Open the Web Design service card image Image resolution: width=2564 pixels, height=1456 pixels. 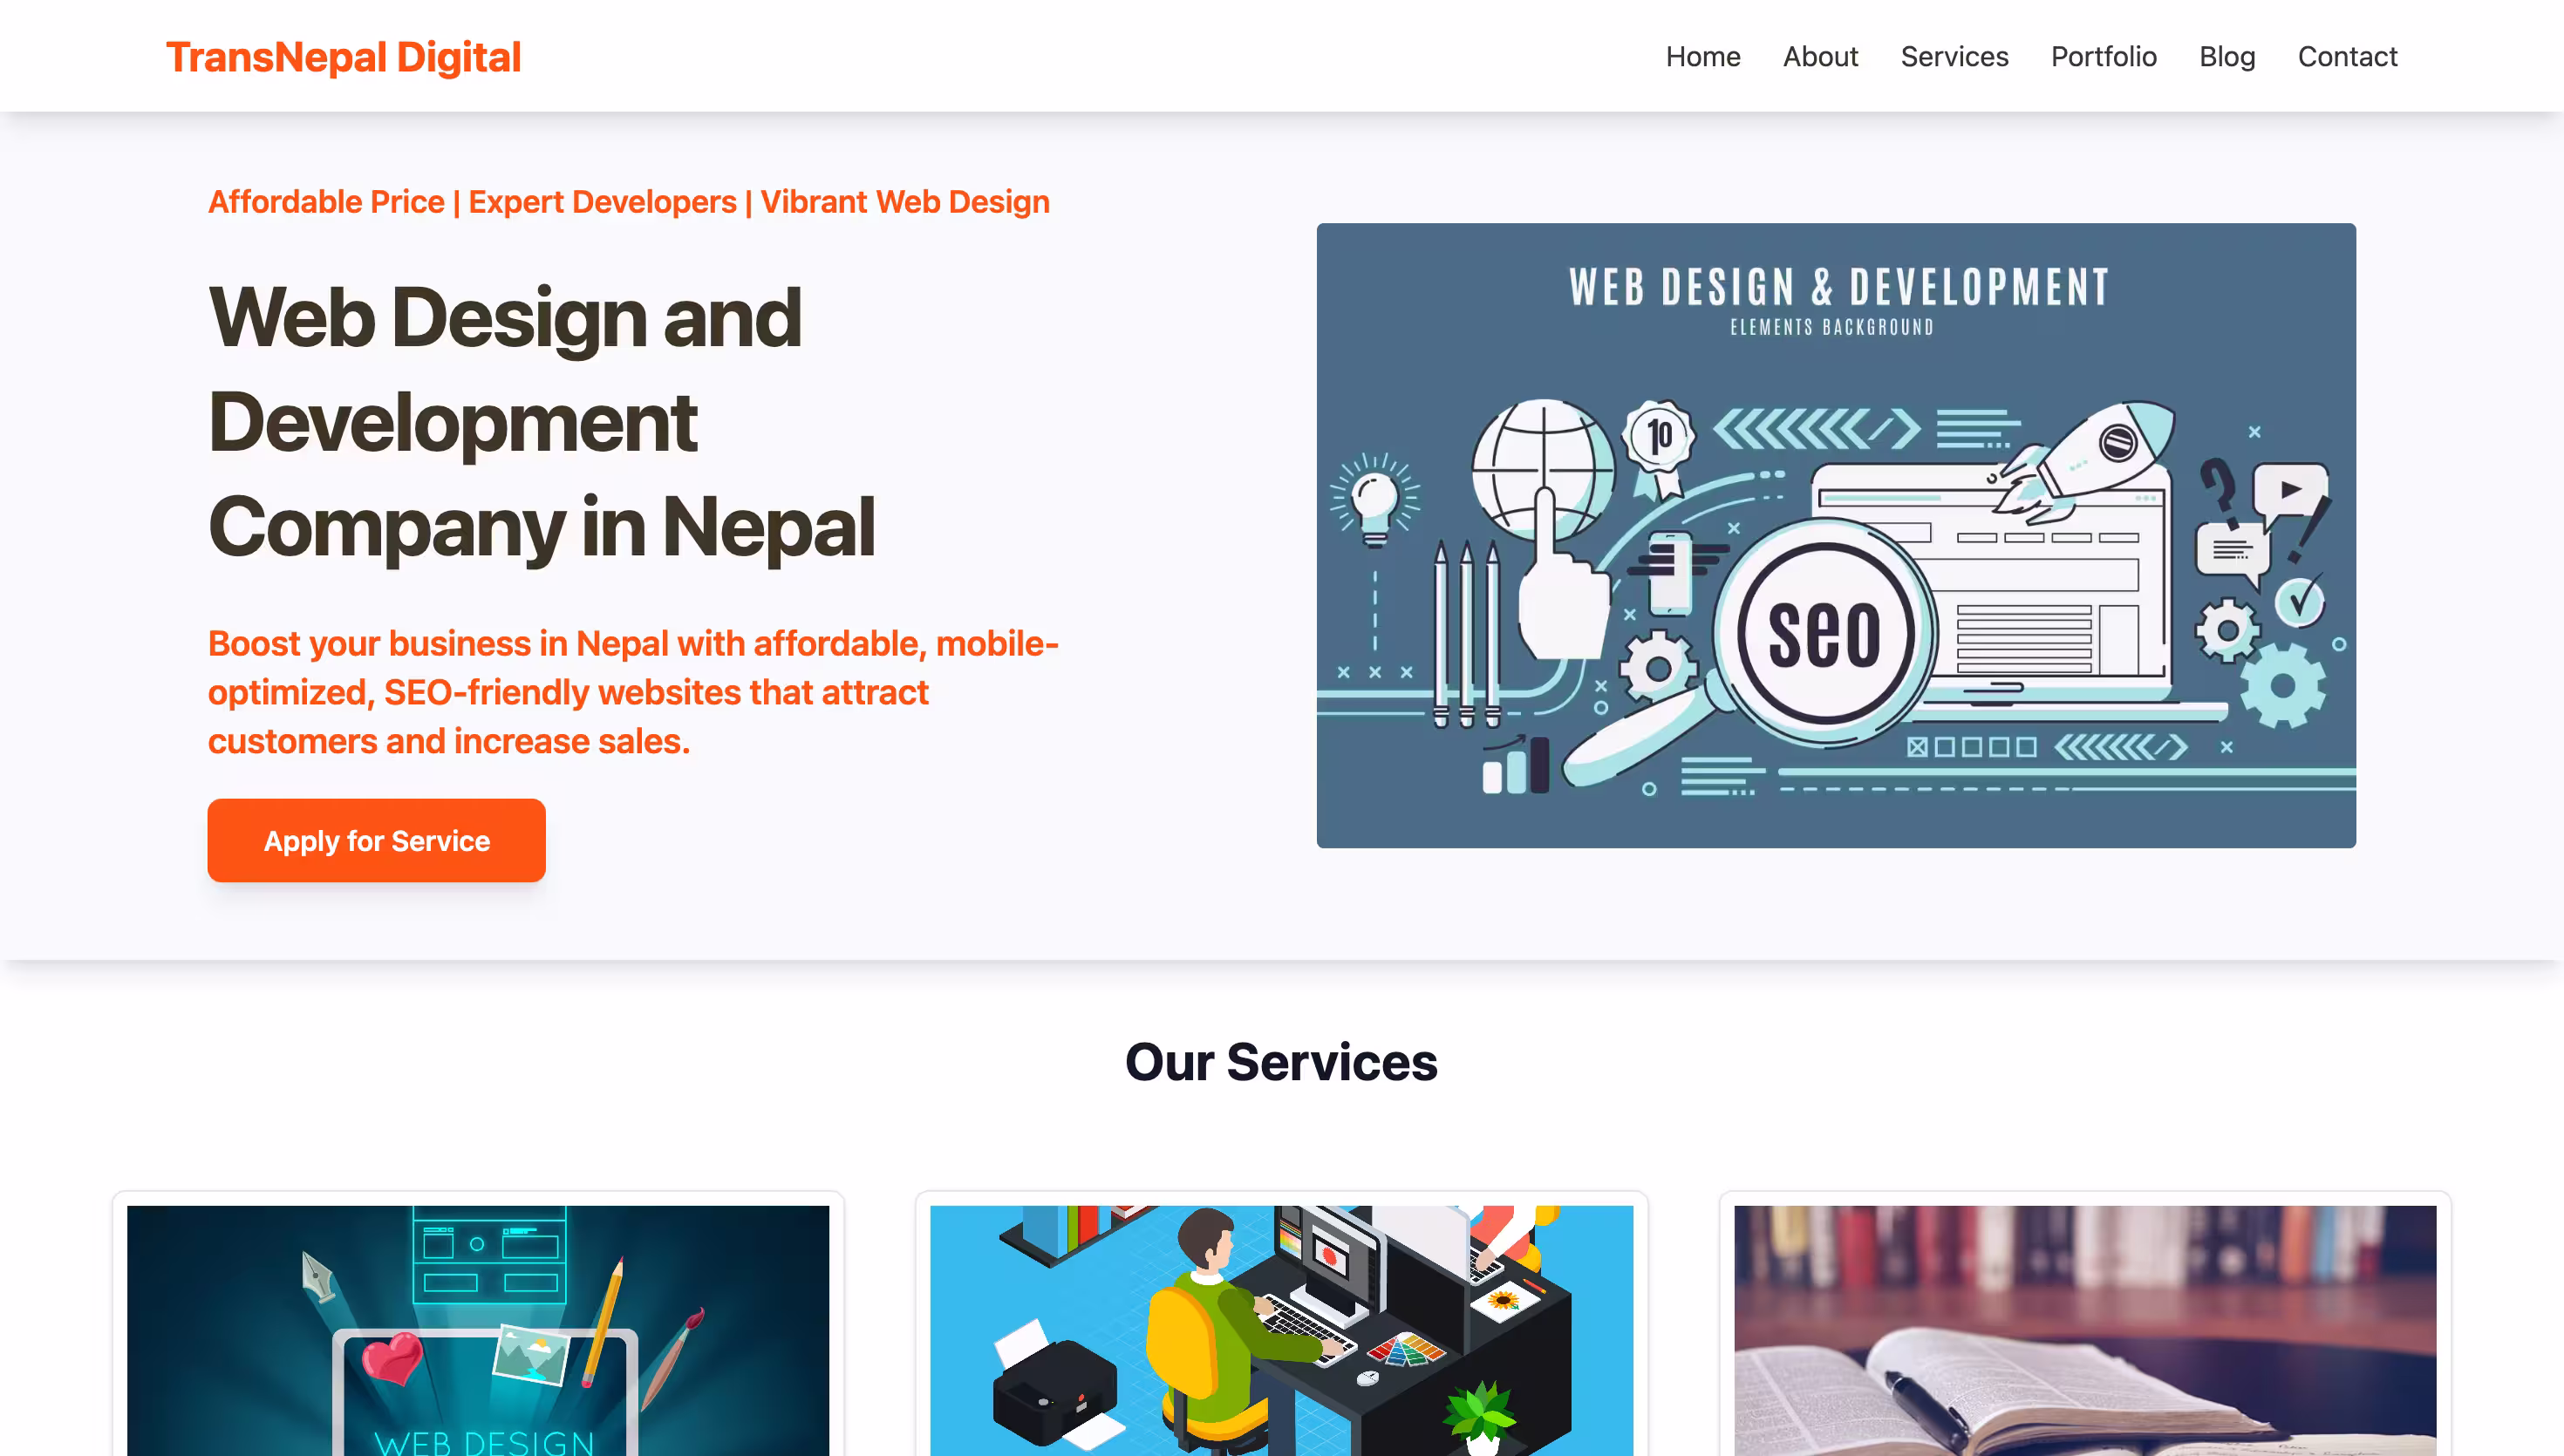point(478,1330)
